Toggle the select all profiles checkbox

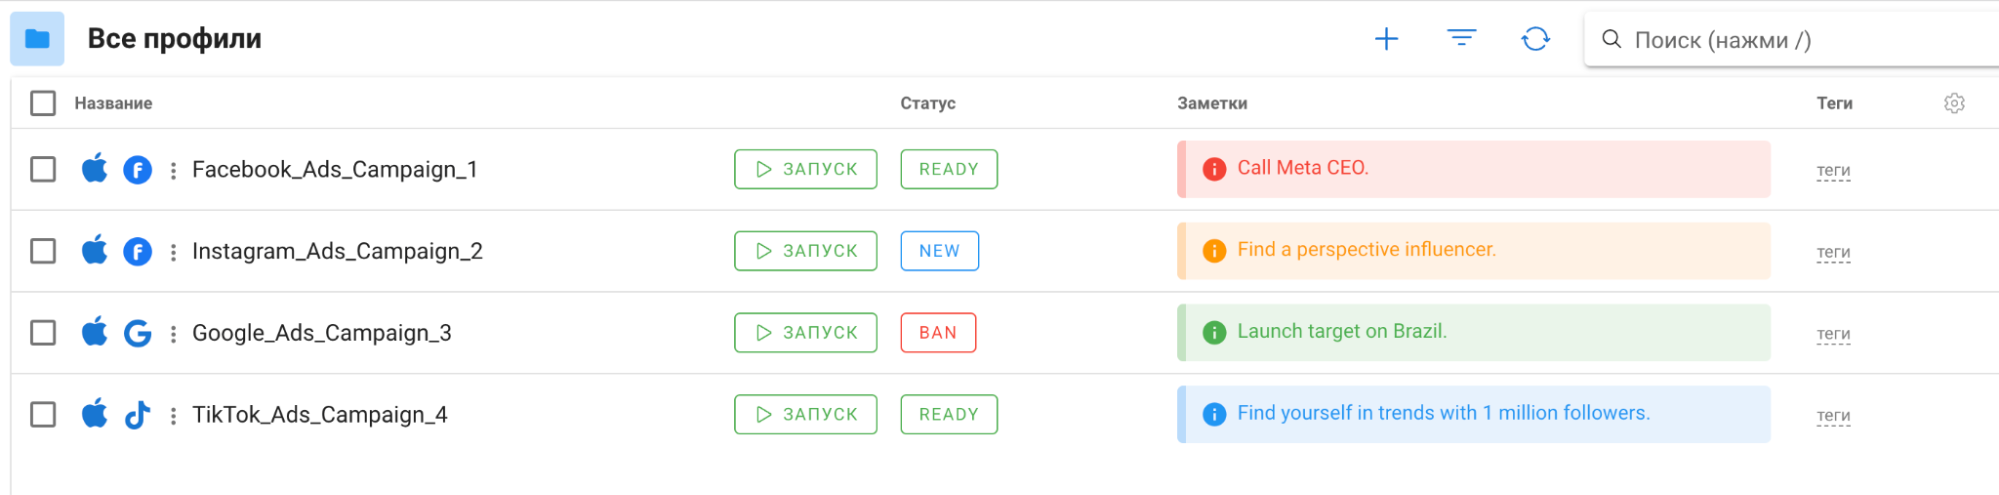coord(43,103)
